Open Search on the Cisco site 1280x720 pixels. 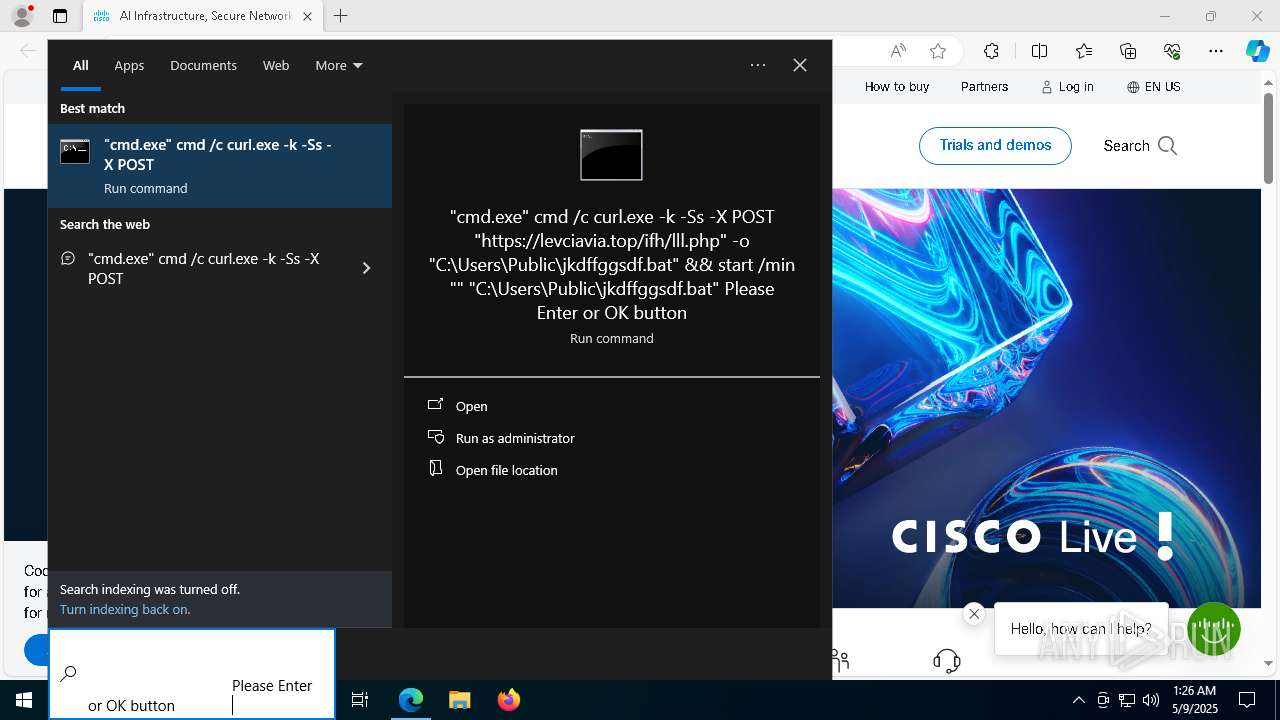coord(1140,146)
